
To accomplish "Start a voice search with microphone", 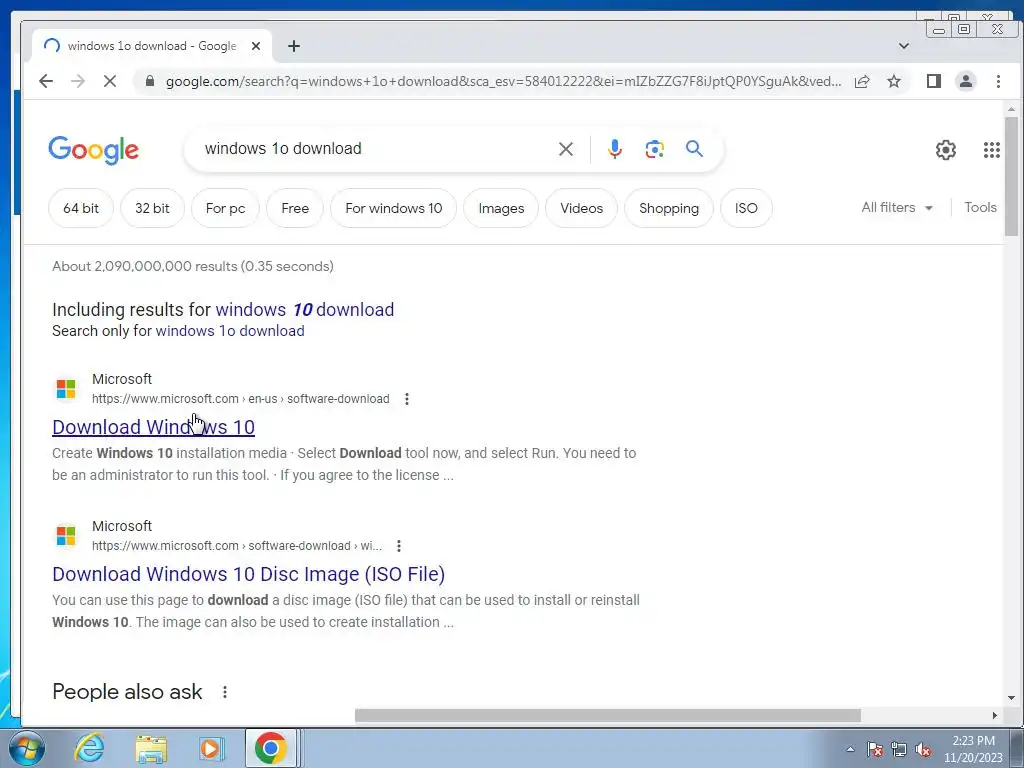I will click(615, 149).
